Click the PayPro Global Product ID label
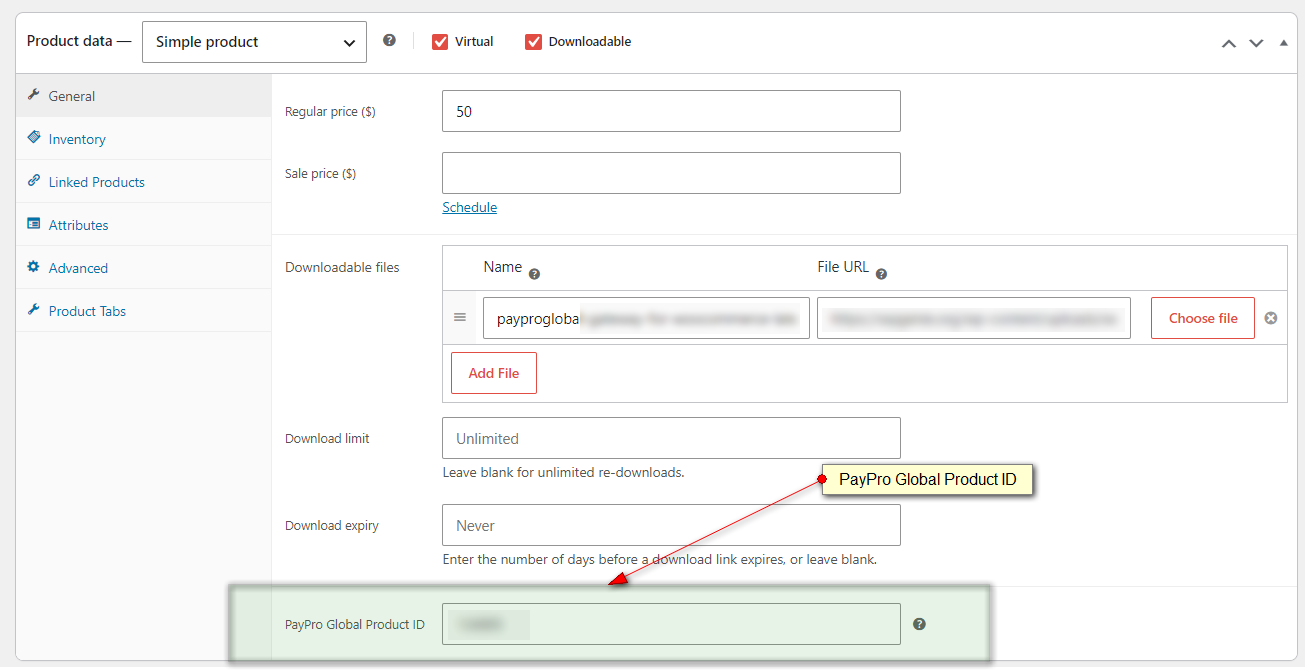The image size is (1305, 672). [x=355, y=624]
